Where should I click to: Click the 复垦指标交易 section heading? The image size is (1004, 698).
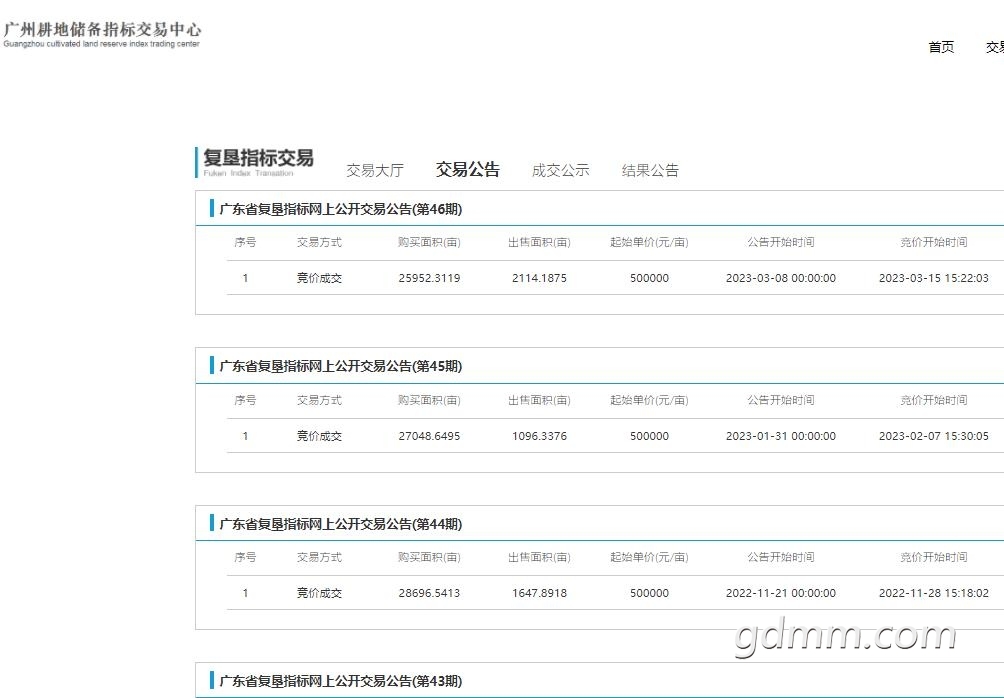[x=258, y=158]
